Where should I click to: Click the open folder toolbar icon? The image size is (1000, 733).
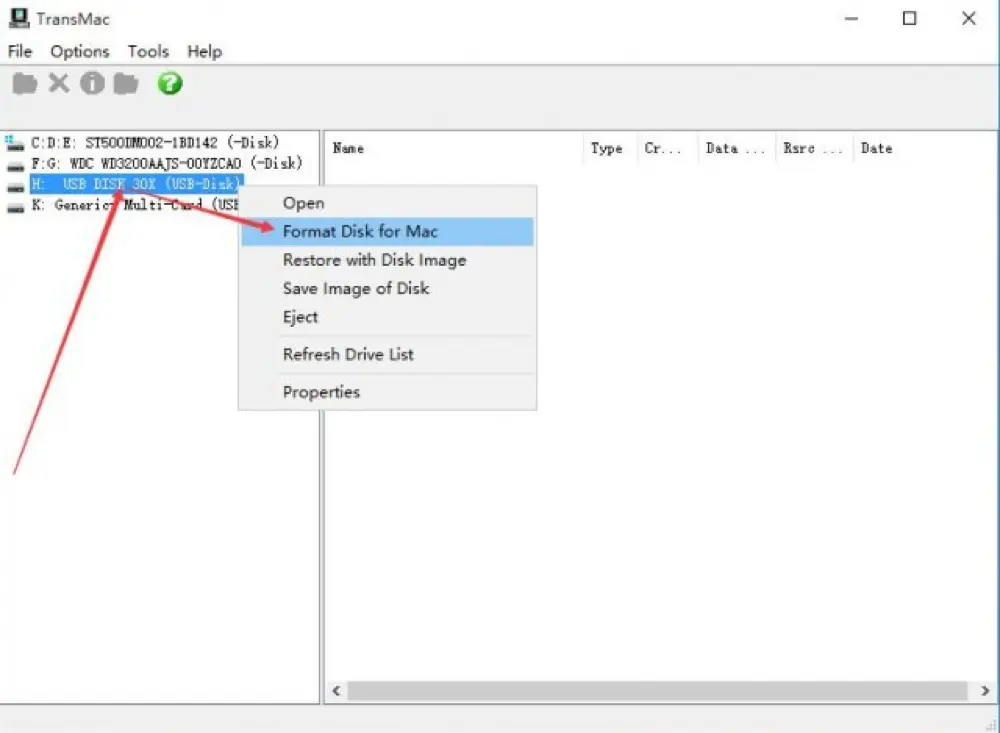(25, 84)
